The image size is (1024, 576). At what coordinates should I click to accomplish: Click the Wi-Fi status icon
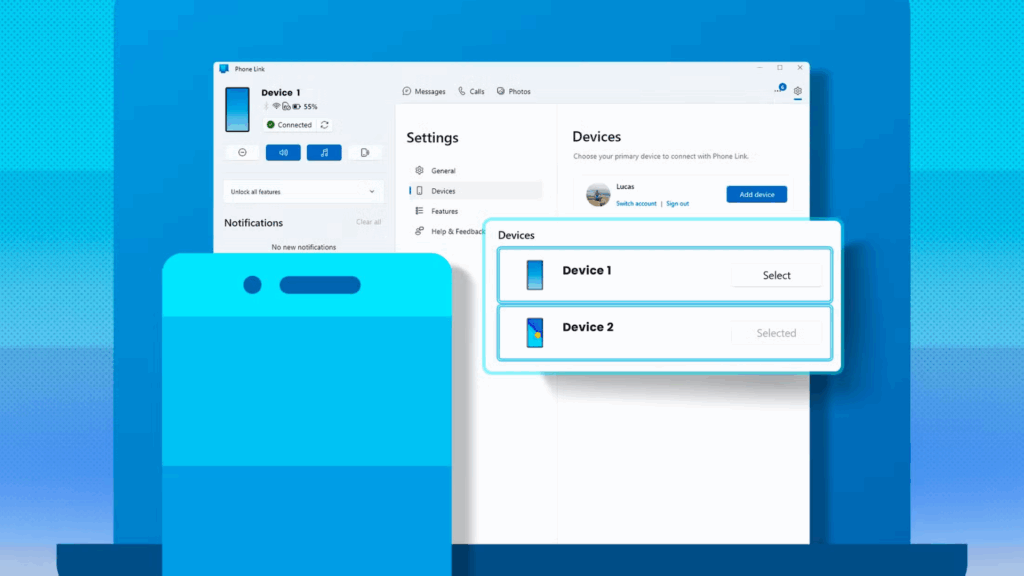point(276,106)
